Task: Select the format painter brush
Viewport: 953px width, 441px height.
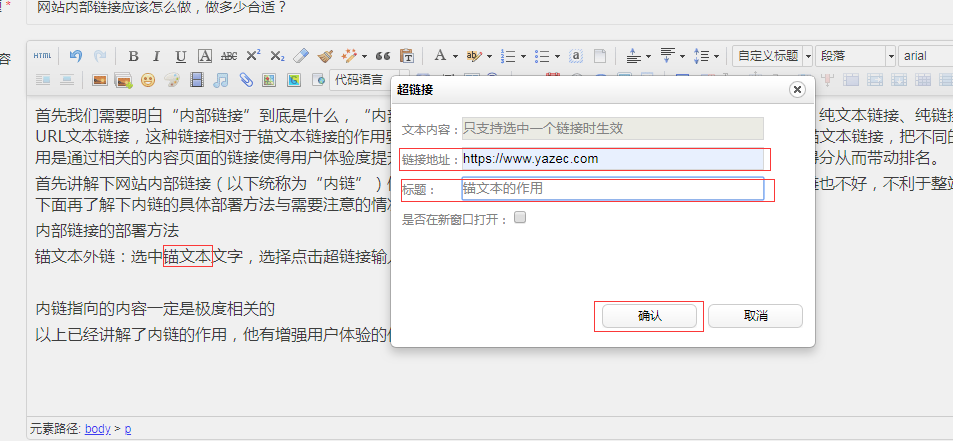Action: click(x=325, y=56)
